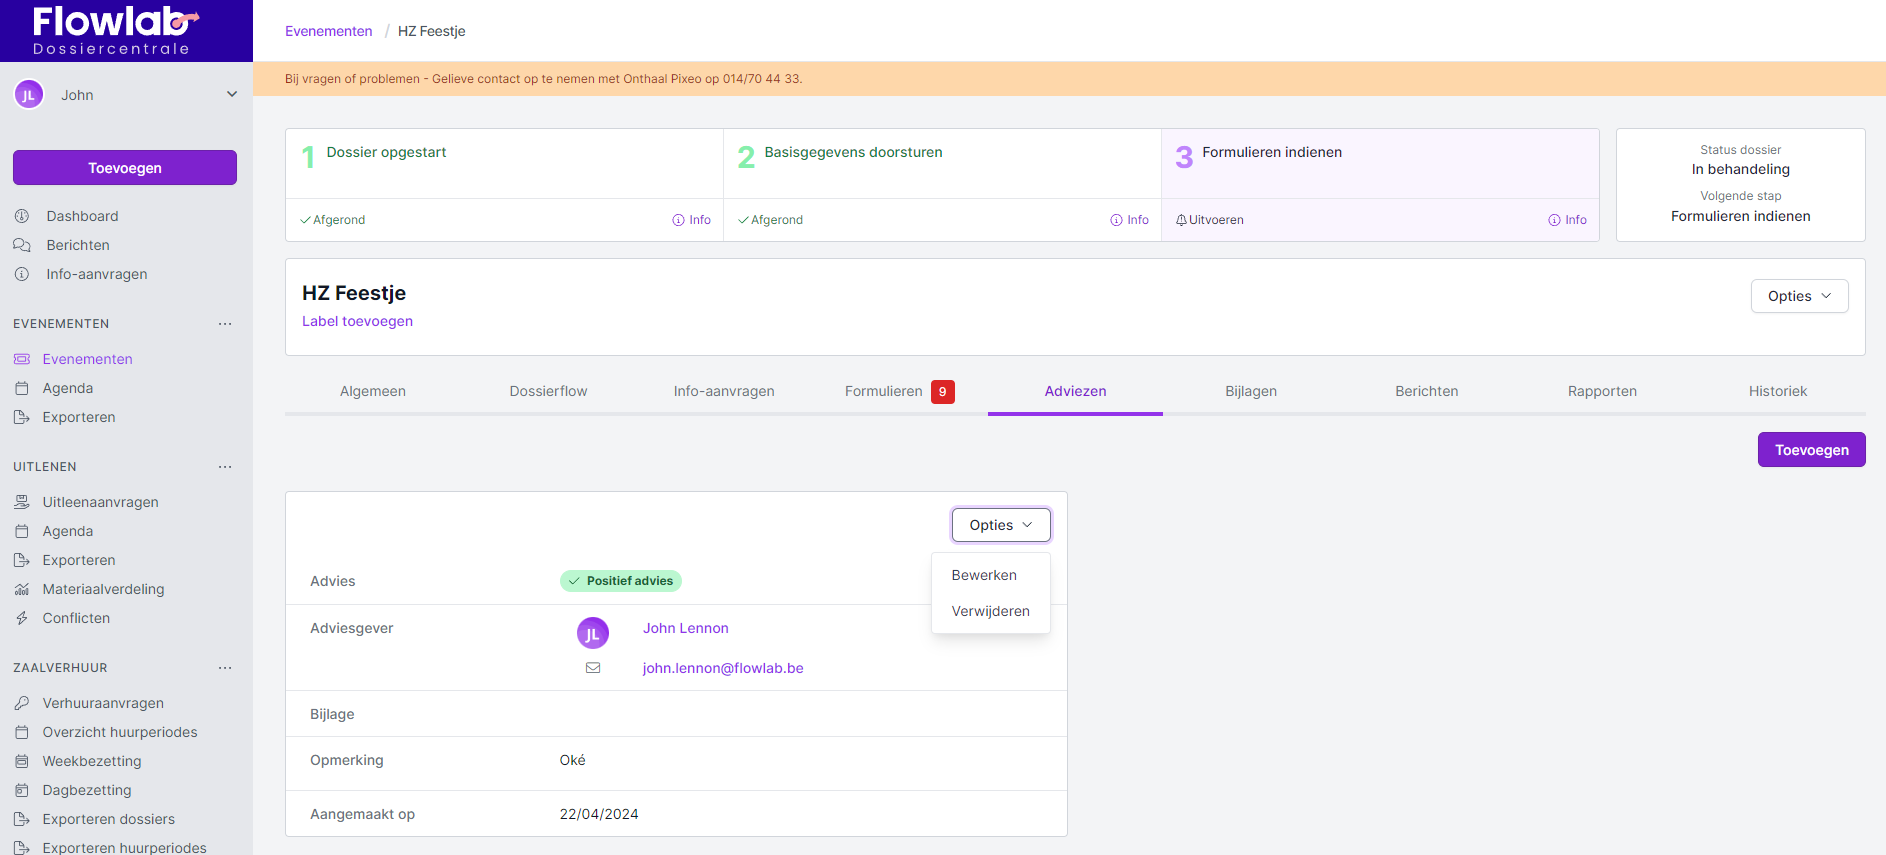The height and width of the screenshot is (855, 1886).
Task: Open the Zaalverhuur section ellipsis menu
Action: [x=225, y=668]
